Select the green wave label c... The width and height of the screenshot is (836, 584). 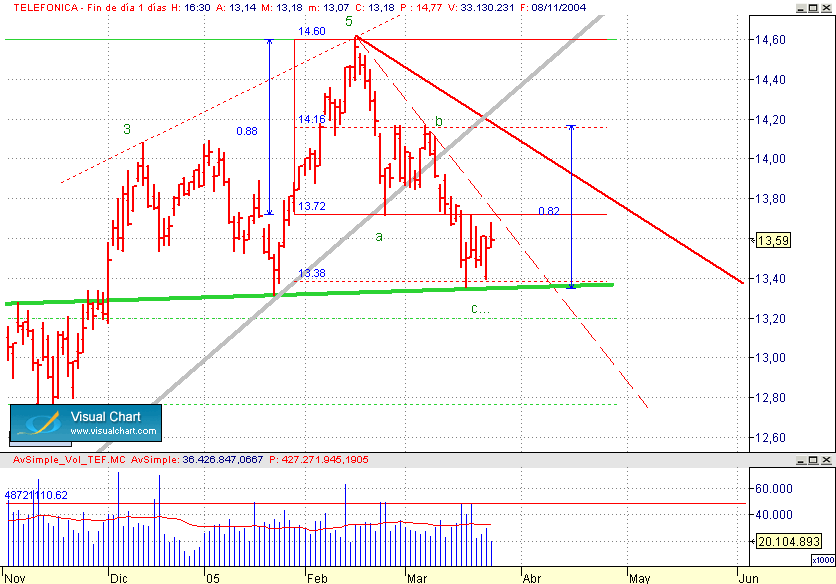(x=480, y=308)
